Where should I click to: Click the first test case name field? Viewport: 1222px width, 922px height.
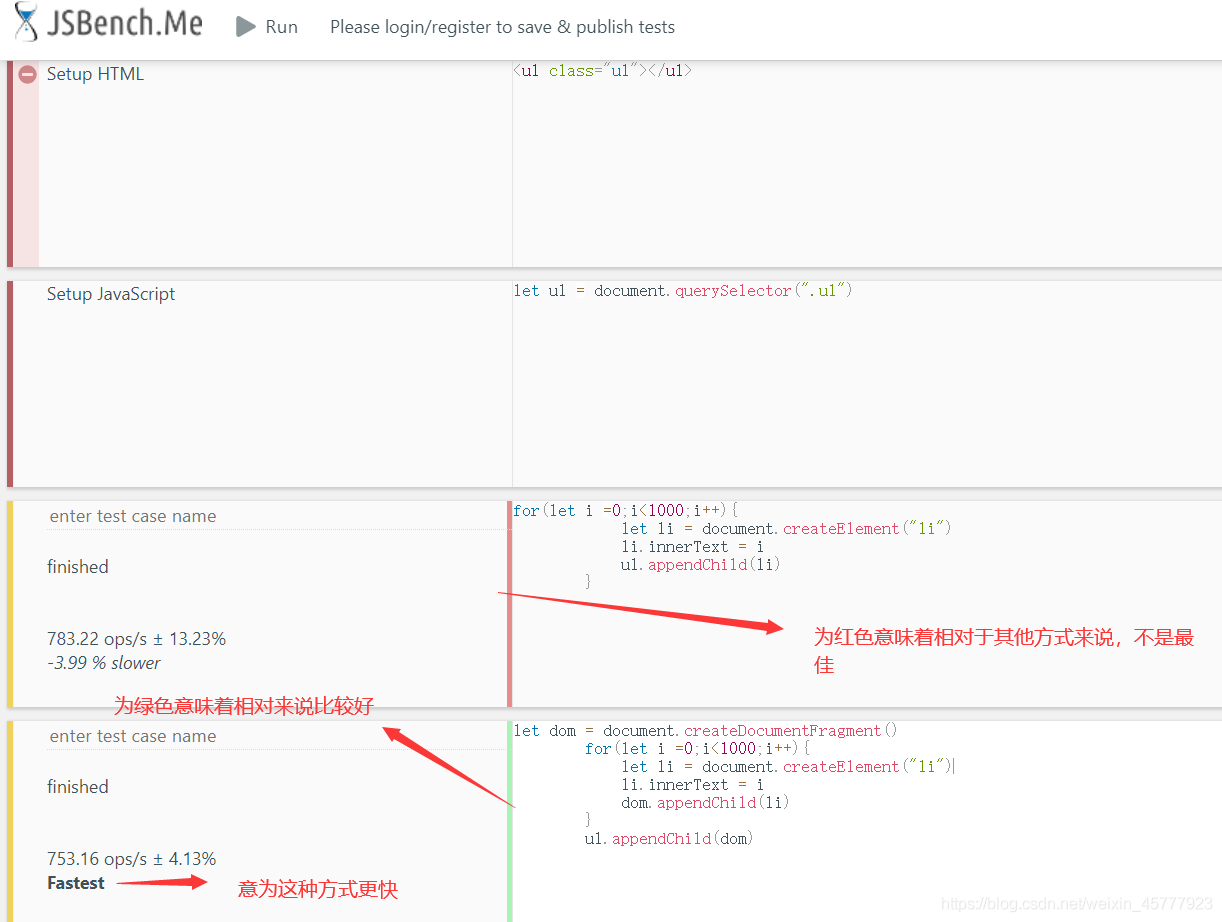click(275, 516)
